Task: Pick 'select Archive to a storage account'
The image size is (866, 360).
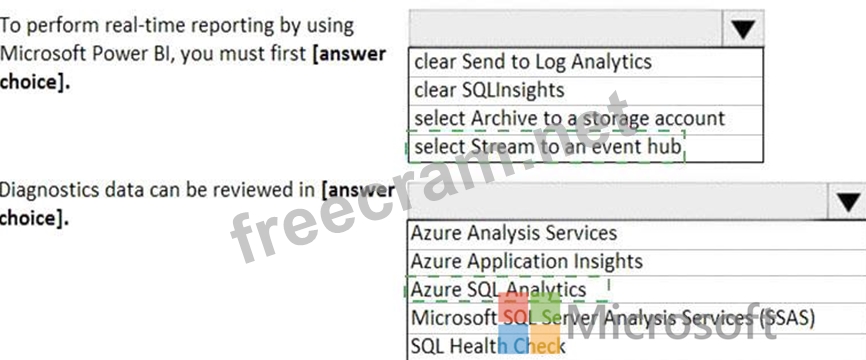Action: (x=586, y=119)
